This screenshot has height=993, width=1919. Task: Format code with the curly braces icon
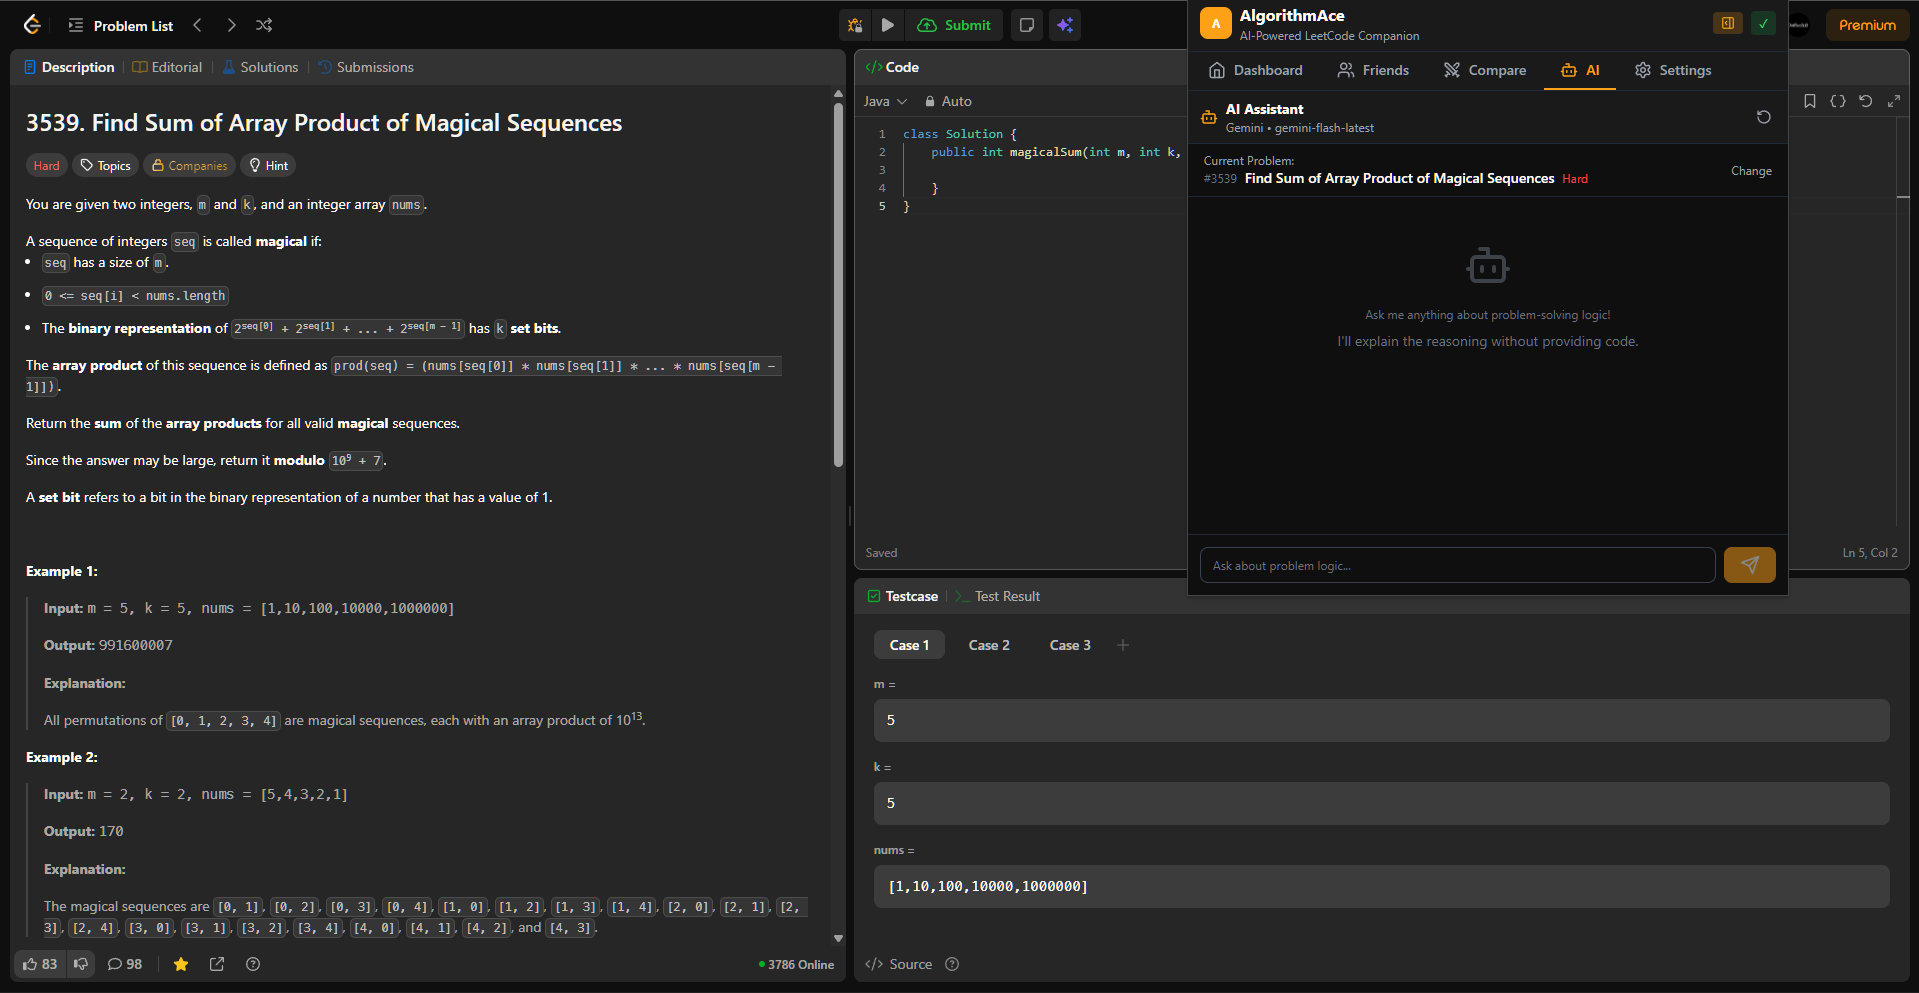coord(1837,101)
